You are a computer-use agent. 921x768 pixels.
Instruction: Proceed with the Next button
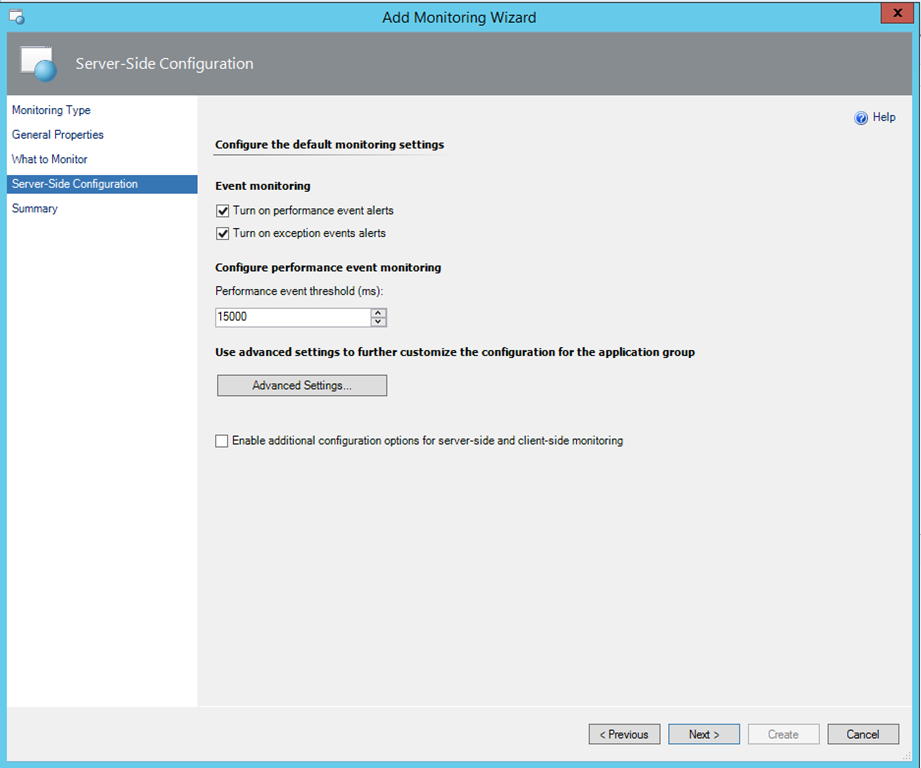pyautogui.click(x=704, y=734)
